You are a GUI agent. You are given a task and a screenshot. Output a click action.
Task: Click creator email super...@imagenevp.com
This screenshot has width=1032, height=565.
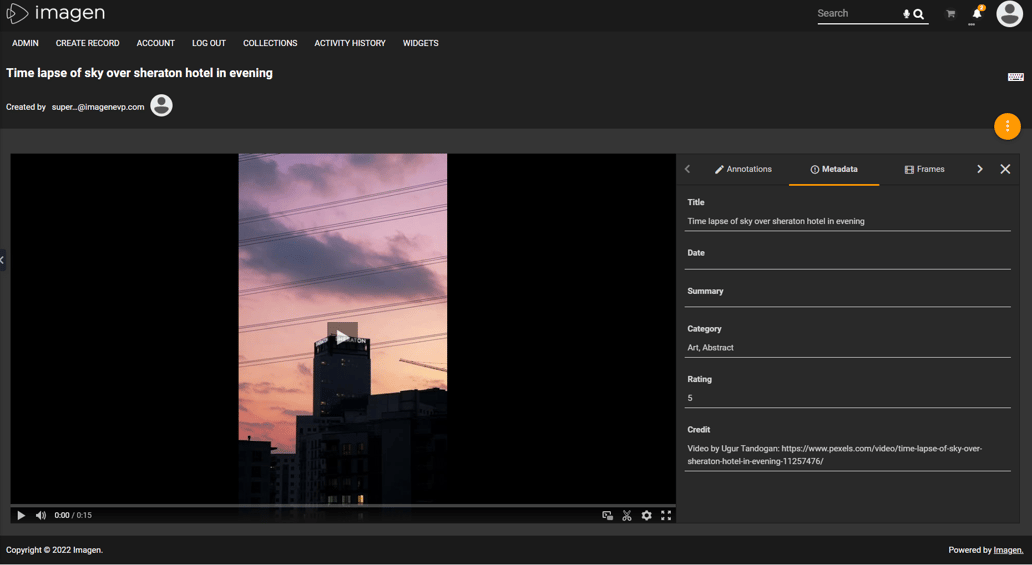coord(98,107)
